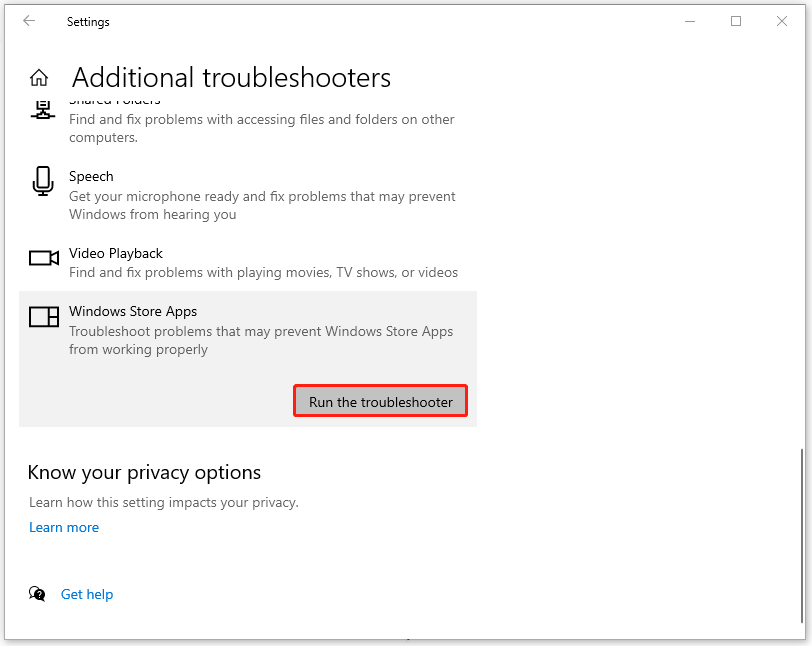Viewport: 812px width, 646px height.
Task: Click the Get help chat icon
Action: 37,594
